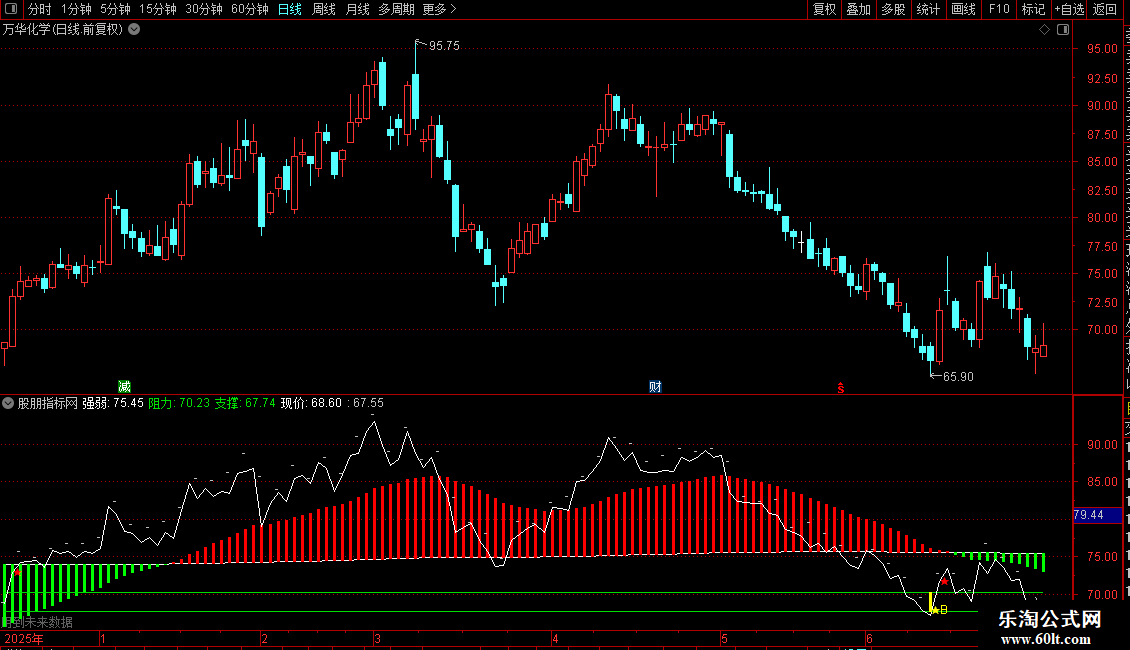This screenshot has width=1130, height=650.
Task: Click the yellow B buy signal marker
Action: (944, 610)
